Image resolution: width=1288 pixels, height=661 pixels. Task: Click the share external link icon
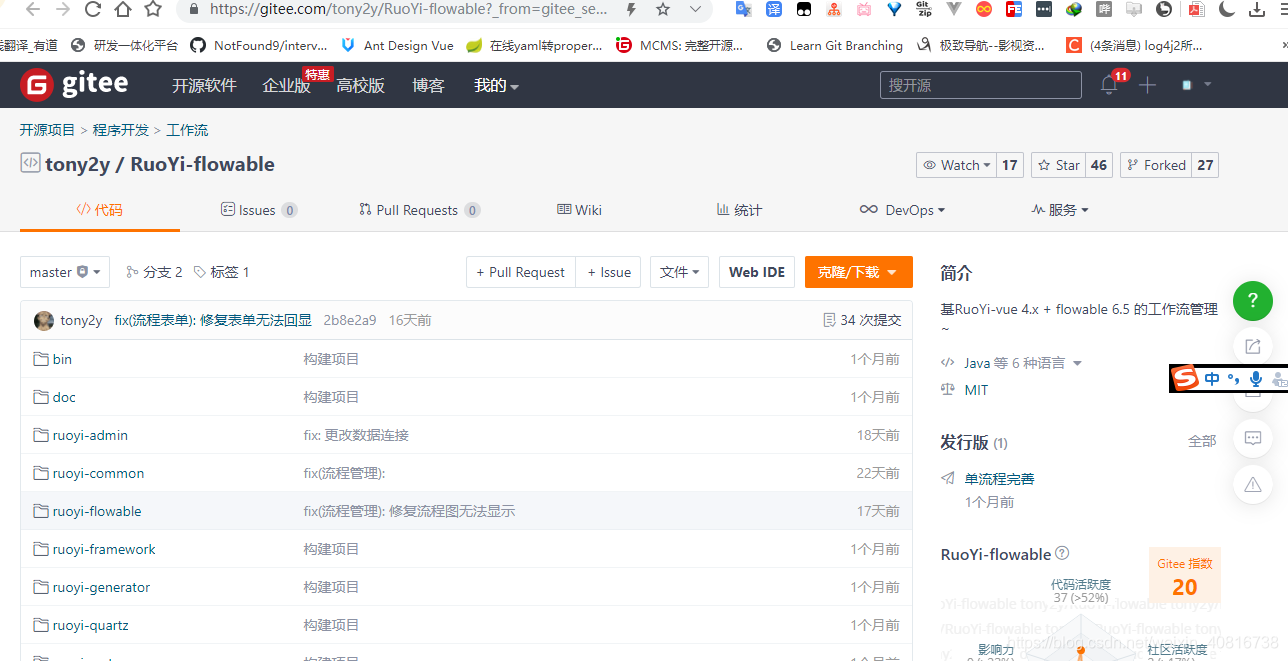click(x=1253, y=347)
